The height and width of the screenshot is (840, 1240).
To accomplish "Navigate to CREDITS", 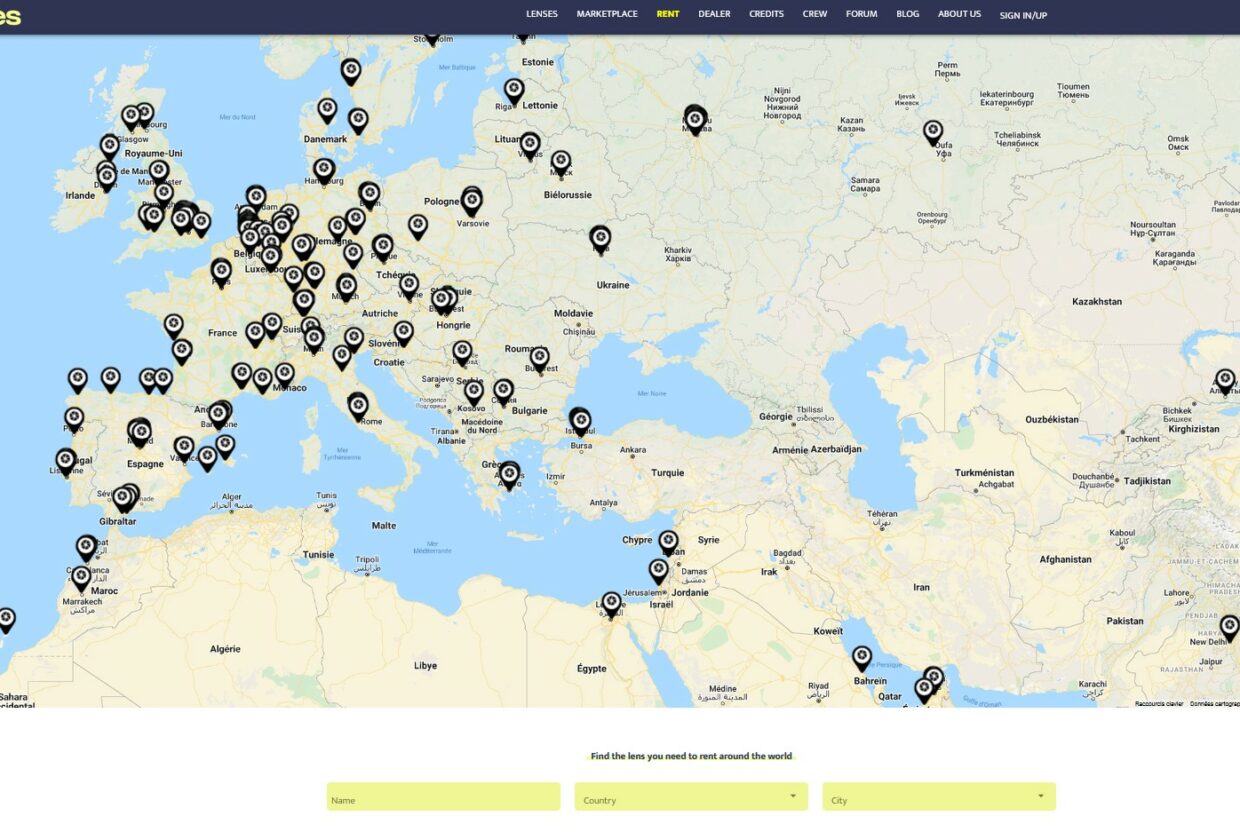I will (x=766, y=14).
